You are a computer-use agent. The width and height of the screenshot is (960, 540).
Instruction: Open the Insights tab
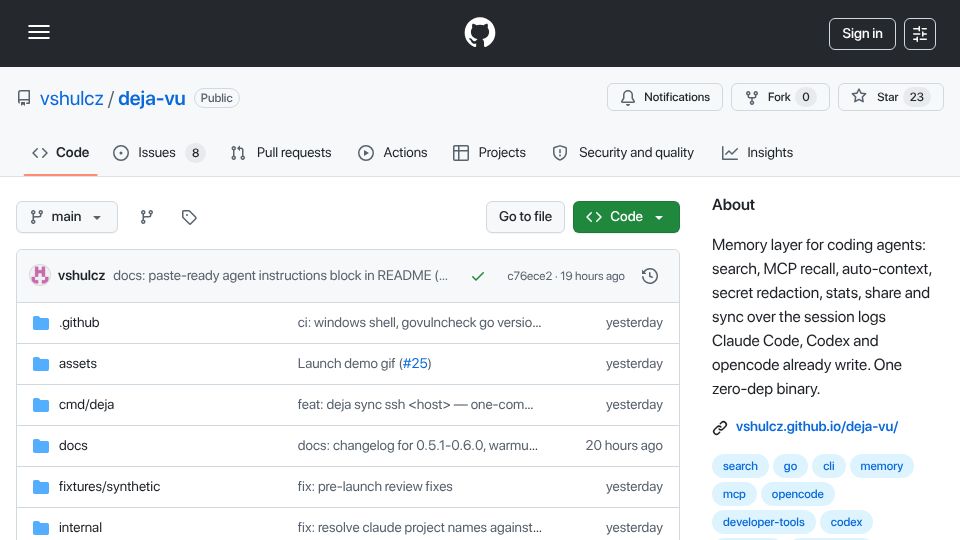point(757,152)
